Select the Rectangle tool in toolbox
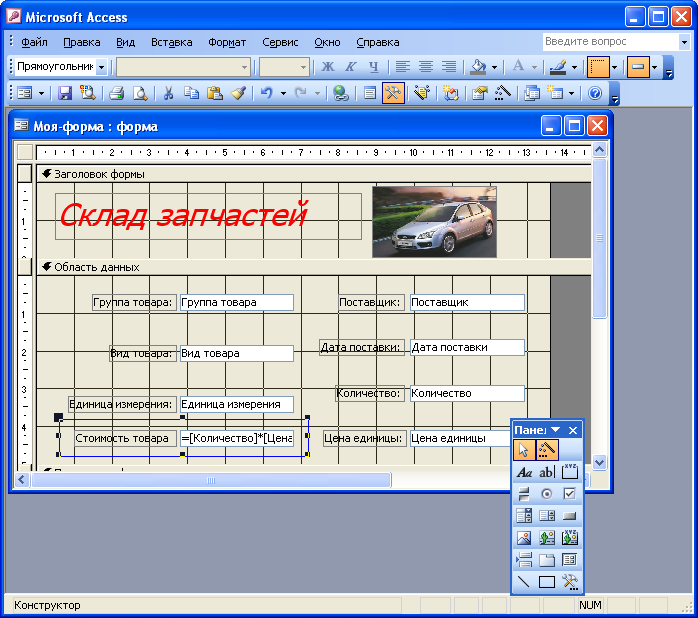698x618 pixels. tap(547, 581)
